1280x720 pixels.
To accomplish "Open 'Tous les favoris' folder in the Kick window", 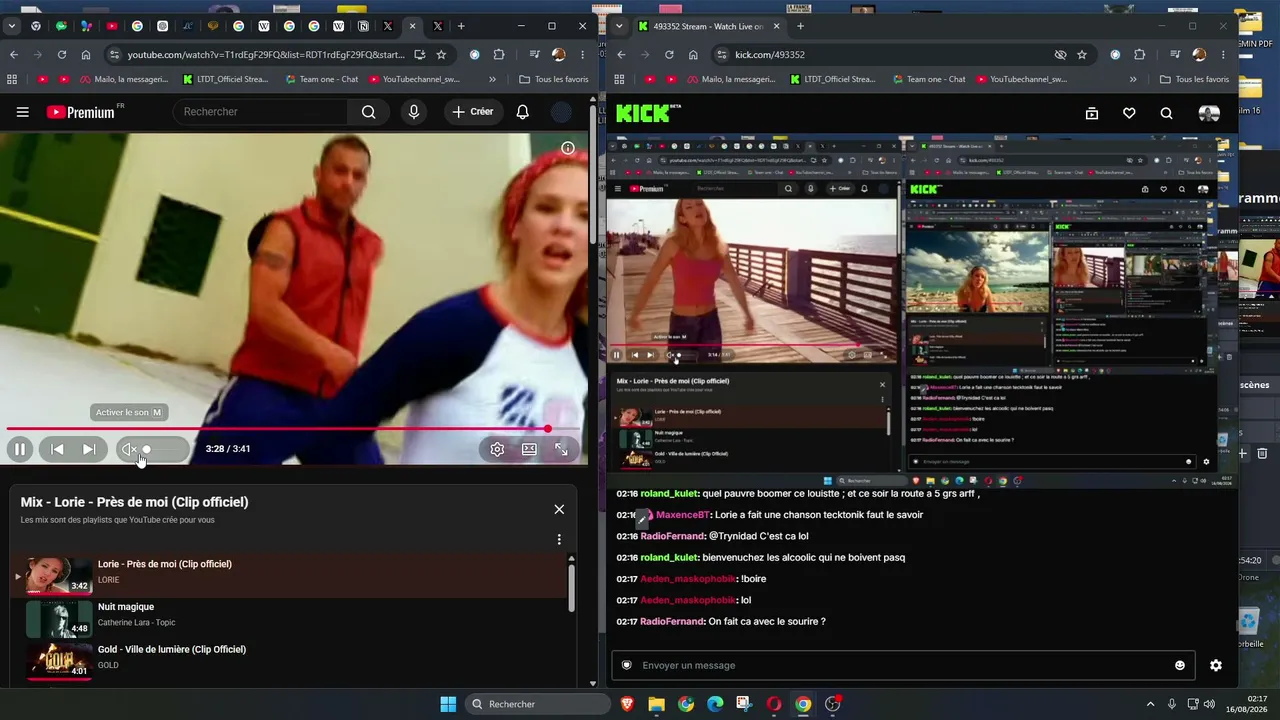I will point(1195,79).
